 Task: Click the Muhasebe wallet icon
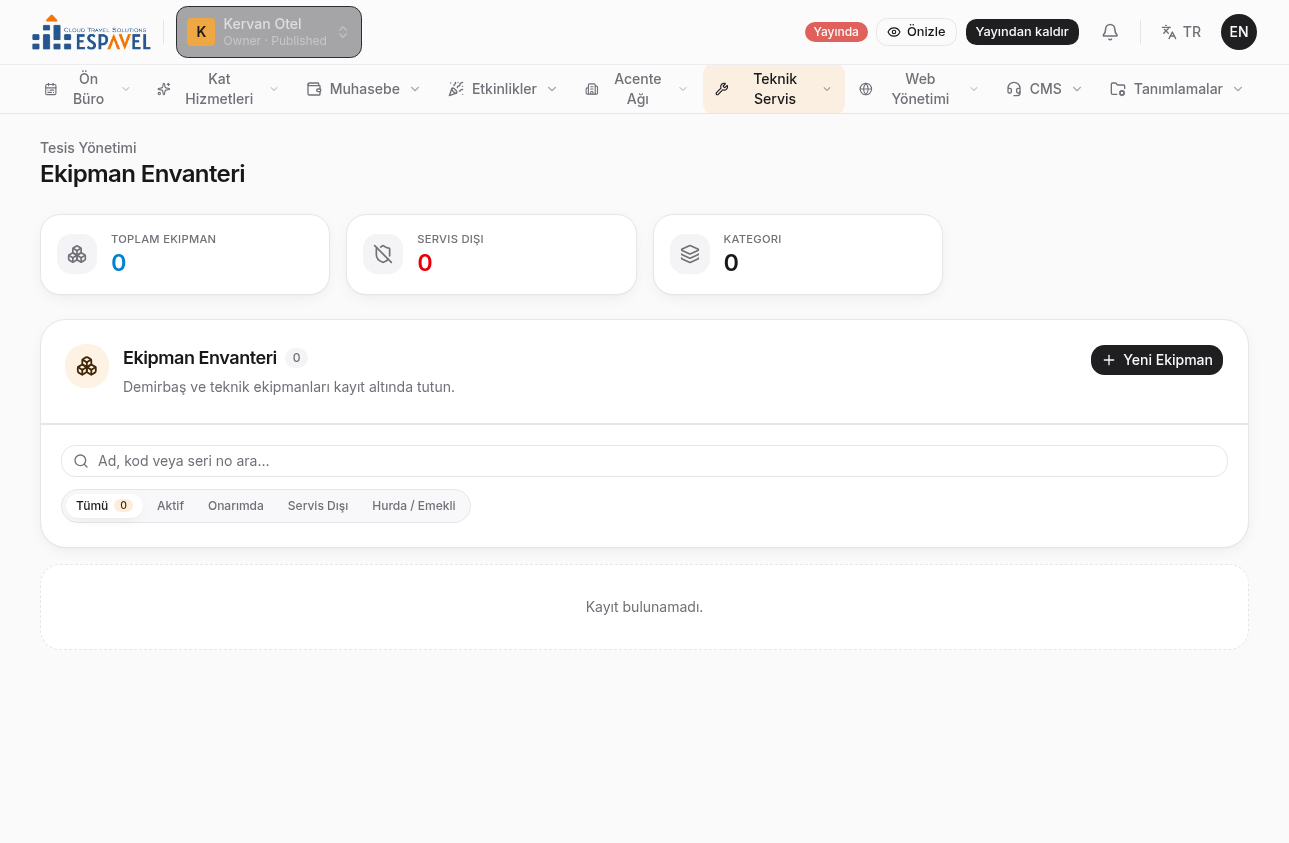point(314,89)
